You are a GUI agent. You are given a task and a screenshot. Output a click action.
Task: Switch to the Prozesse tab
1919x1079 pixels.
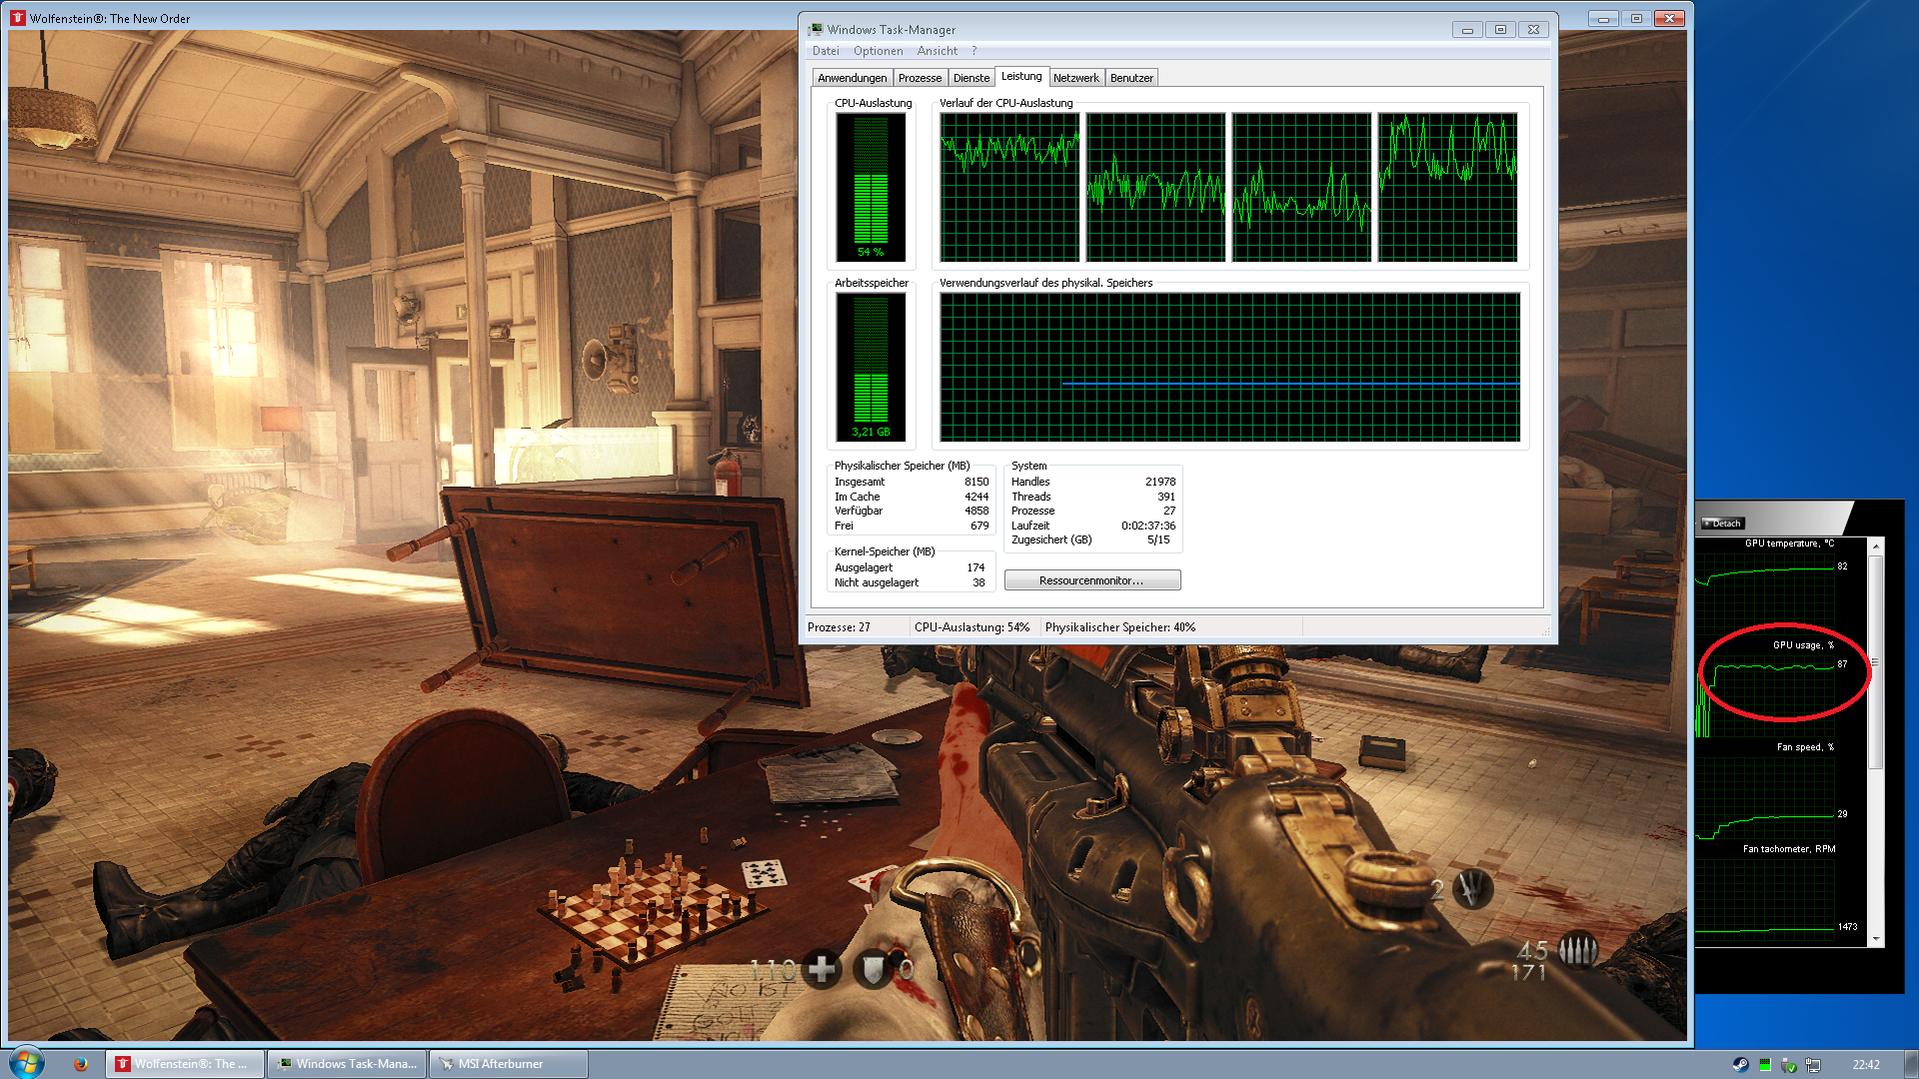click(x=920, y=78)
